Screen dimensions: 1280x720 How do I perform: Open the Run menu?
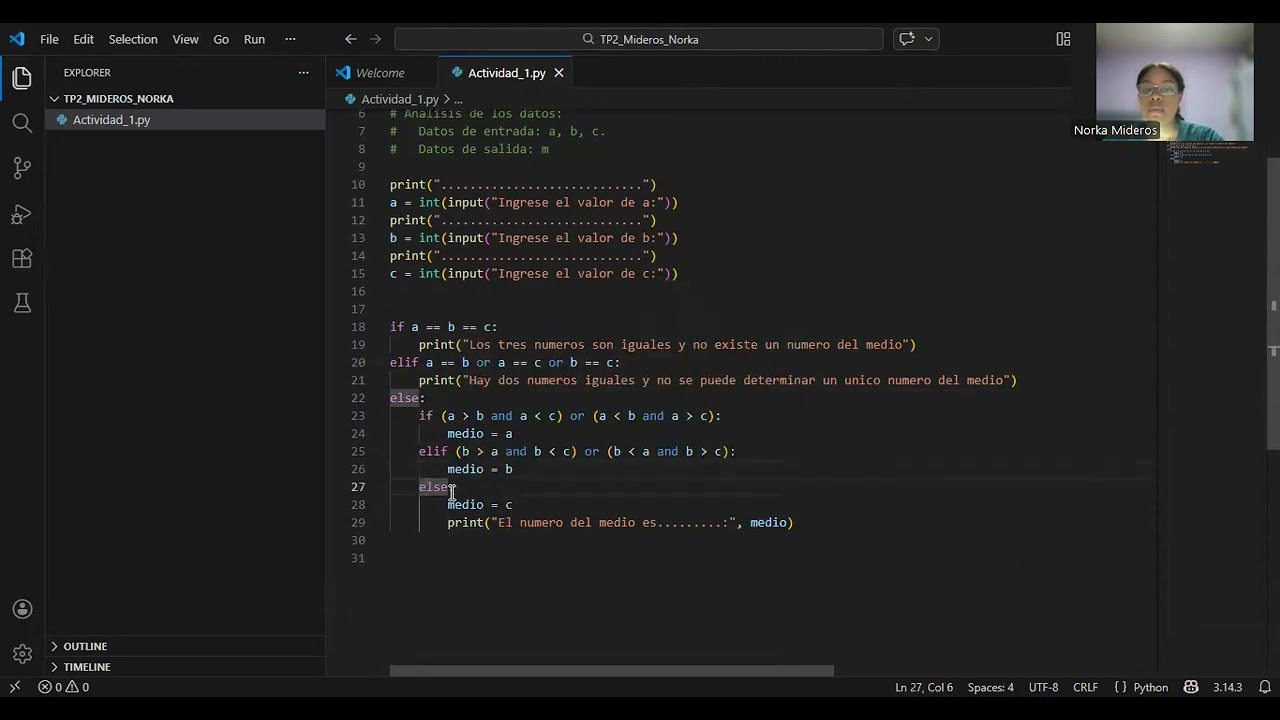pyautogui.click(x=254, y=39)
